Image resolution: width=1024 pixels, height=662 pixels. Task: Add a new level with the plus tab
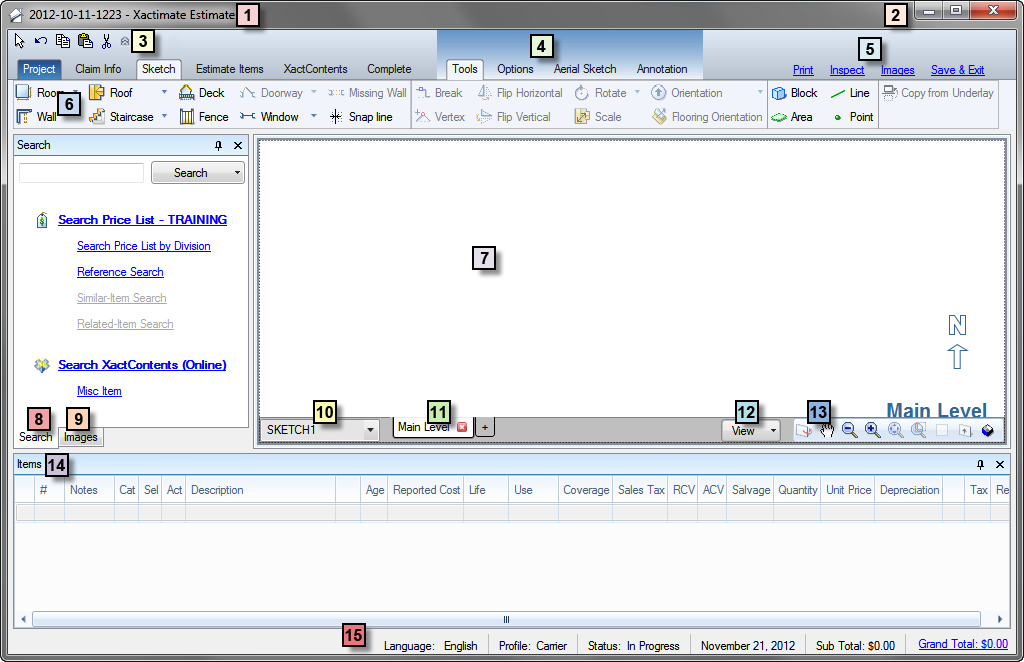click(x=485, y=428)
